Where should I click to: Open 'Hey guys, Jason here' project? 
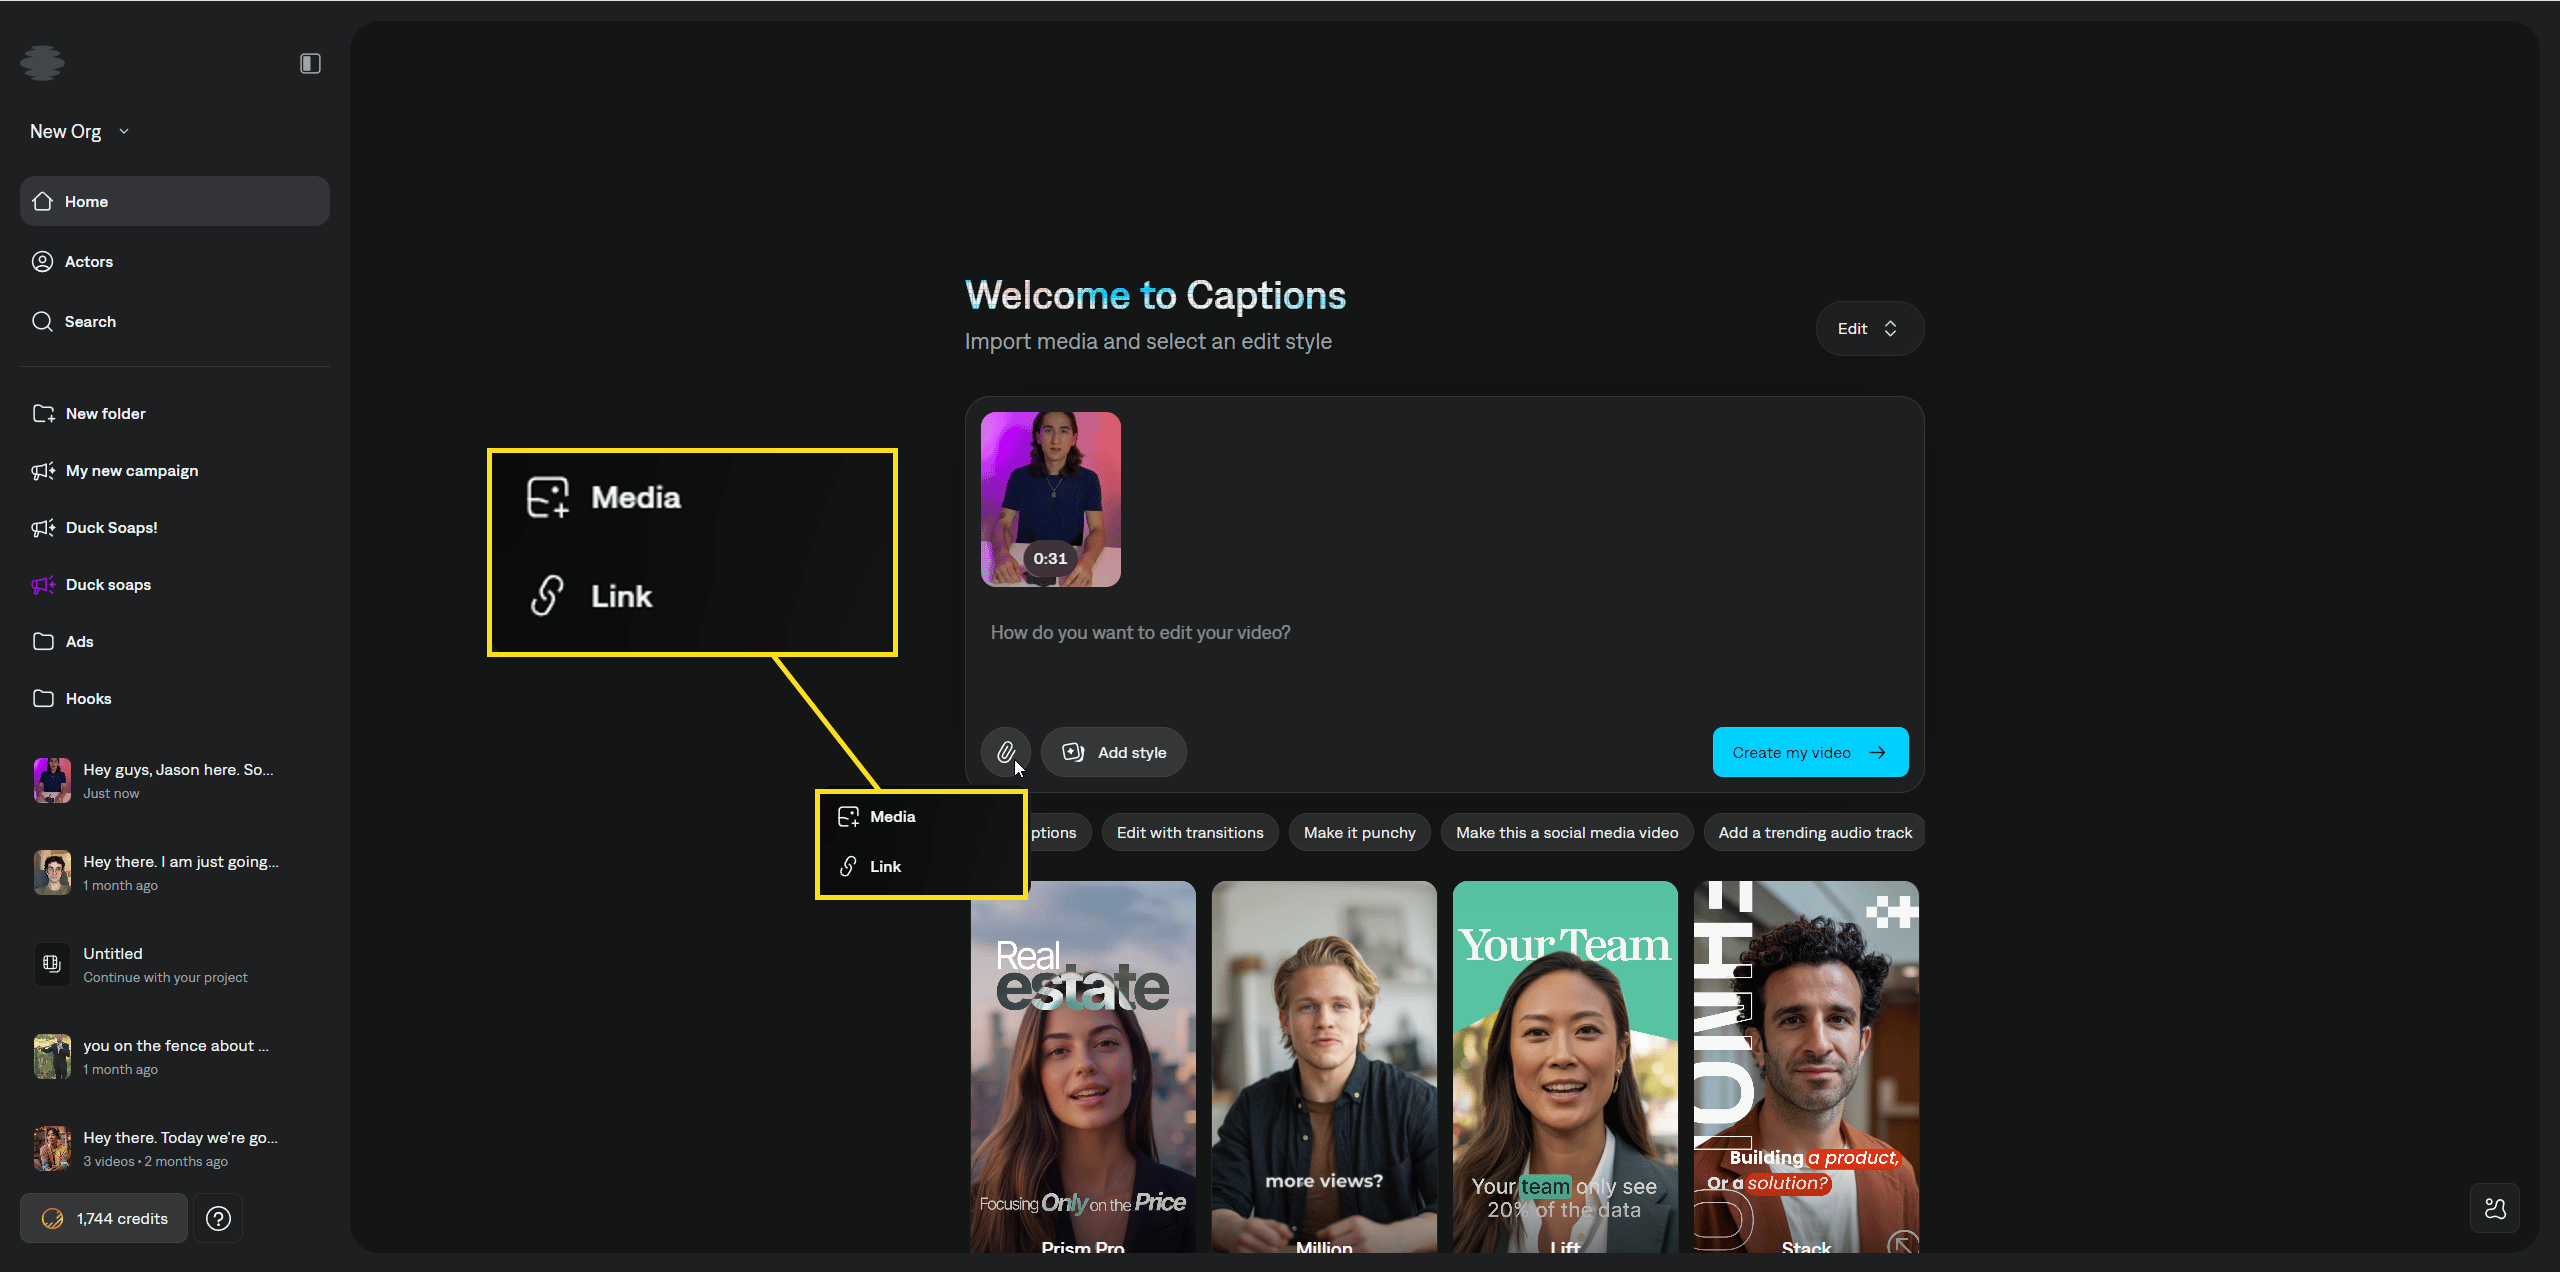click(x=175, y=780)
